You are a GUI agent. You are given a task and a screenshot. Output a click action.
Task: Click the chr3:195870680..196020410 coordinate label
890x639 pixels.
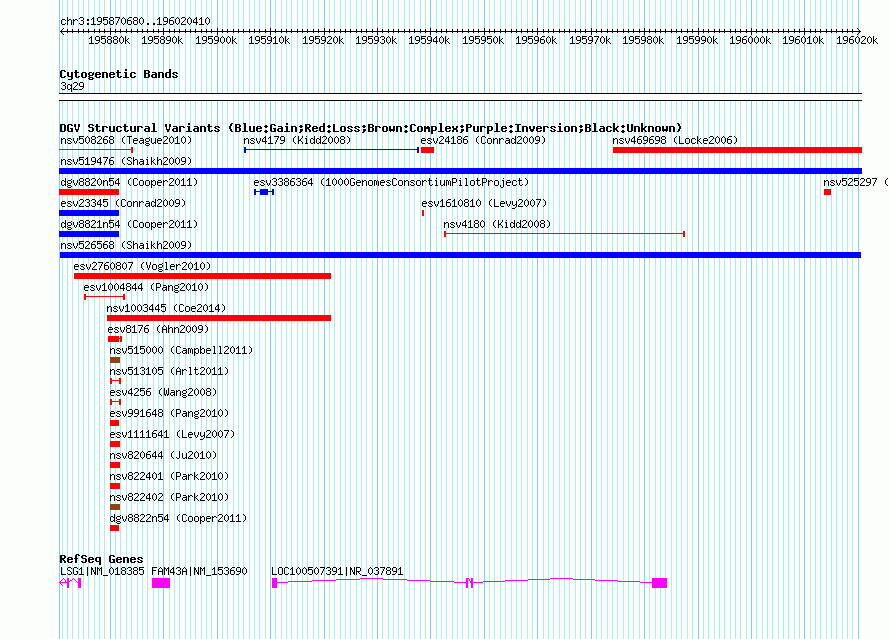[135, 21]
